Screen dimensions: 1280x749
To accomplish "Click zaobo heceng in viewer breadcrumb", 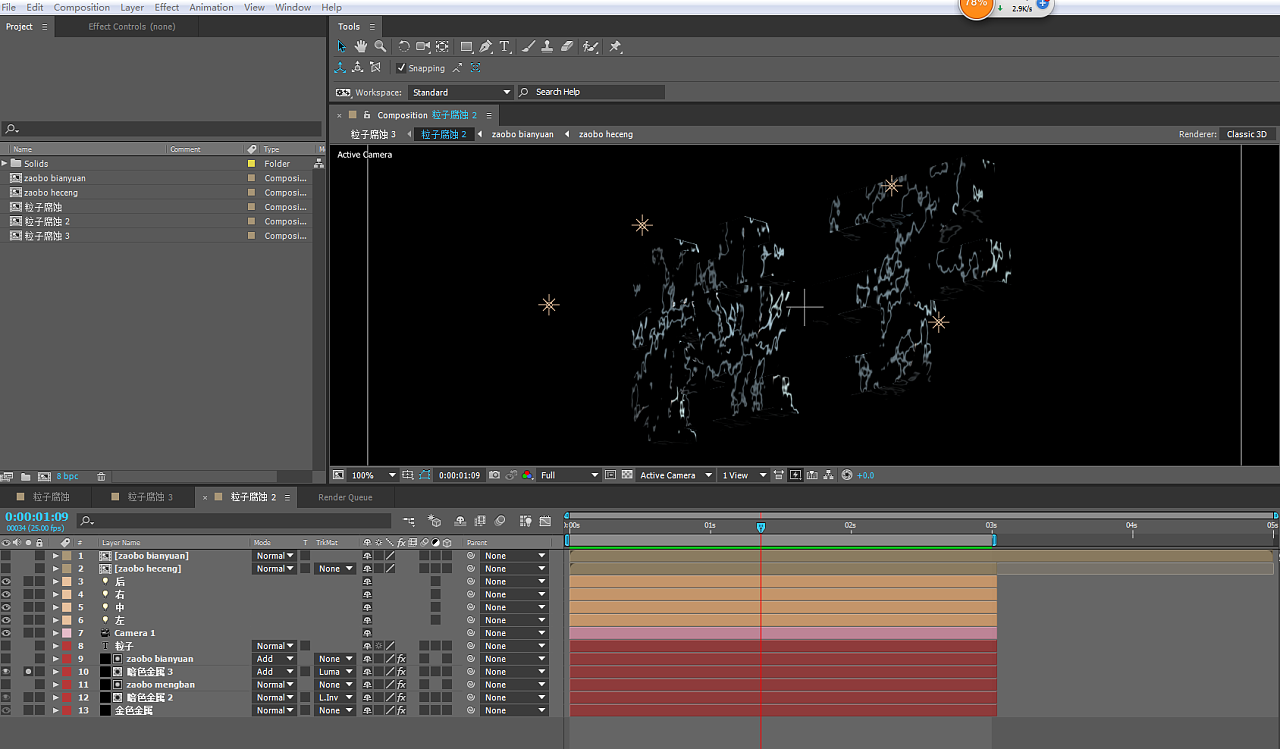I will tap(606, 134).
